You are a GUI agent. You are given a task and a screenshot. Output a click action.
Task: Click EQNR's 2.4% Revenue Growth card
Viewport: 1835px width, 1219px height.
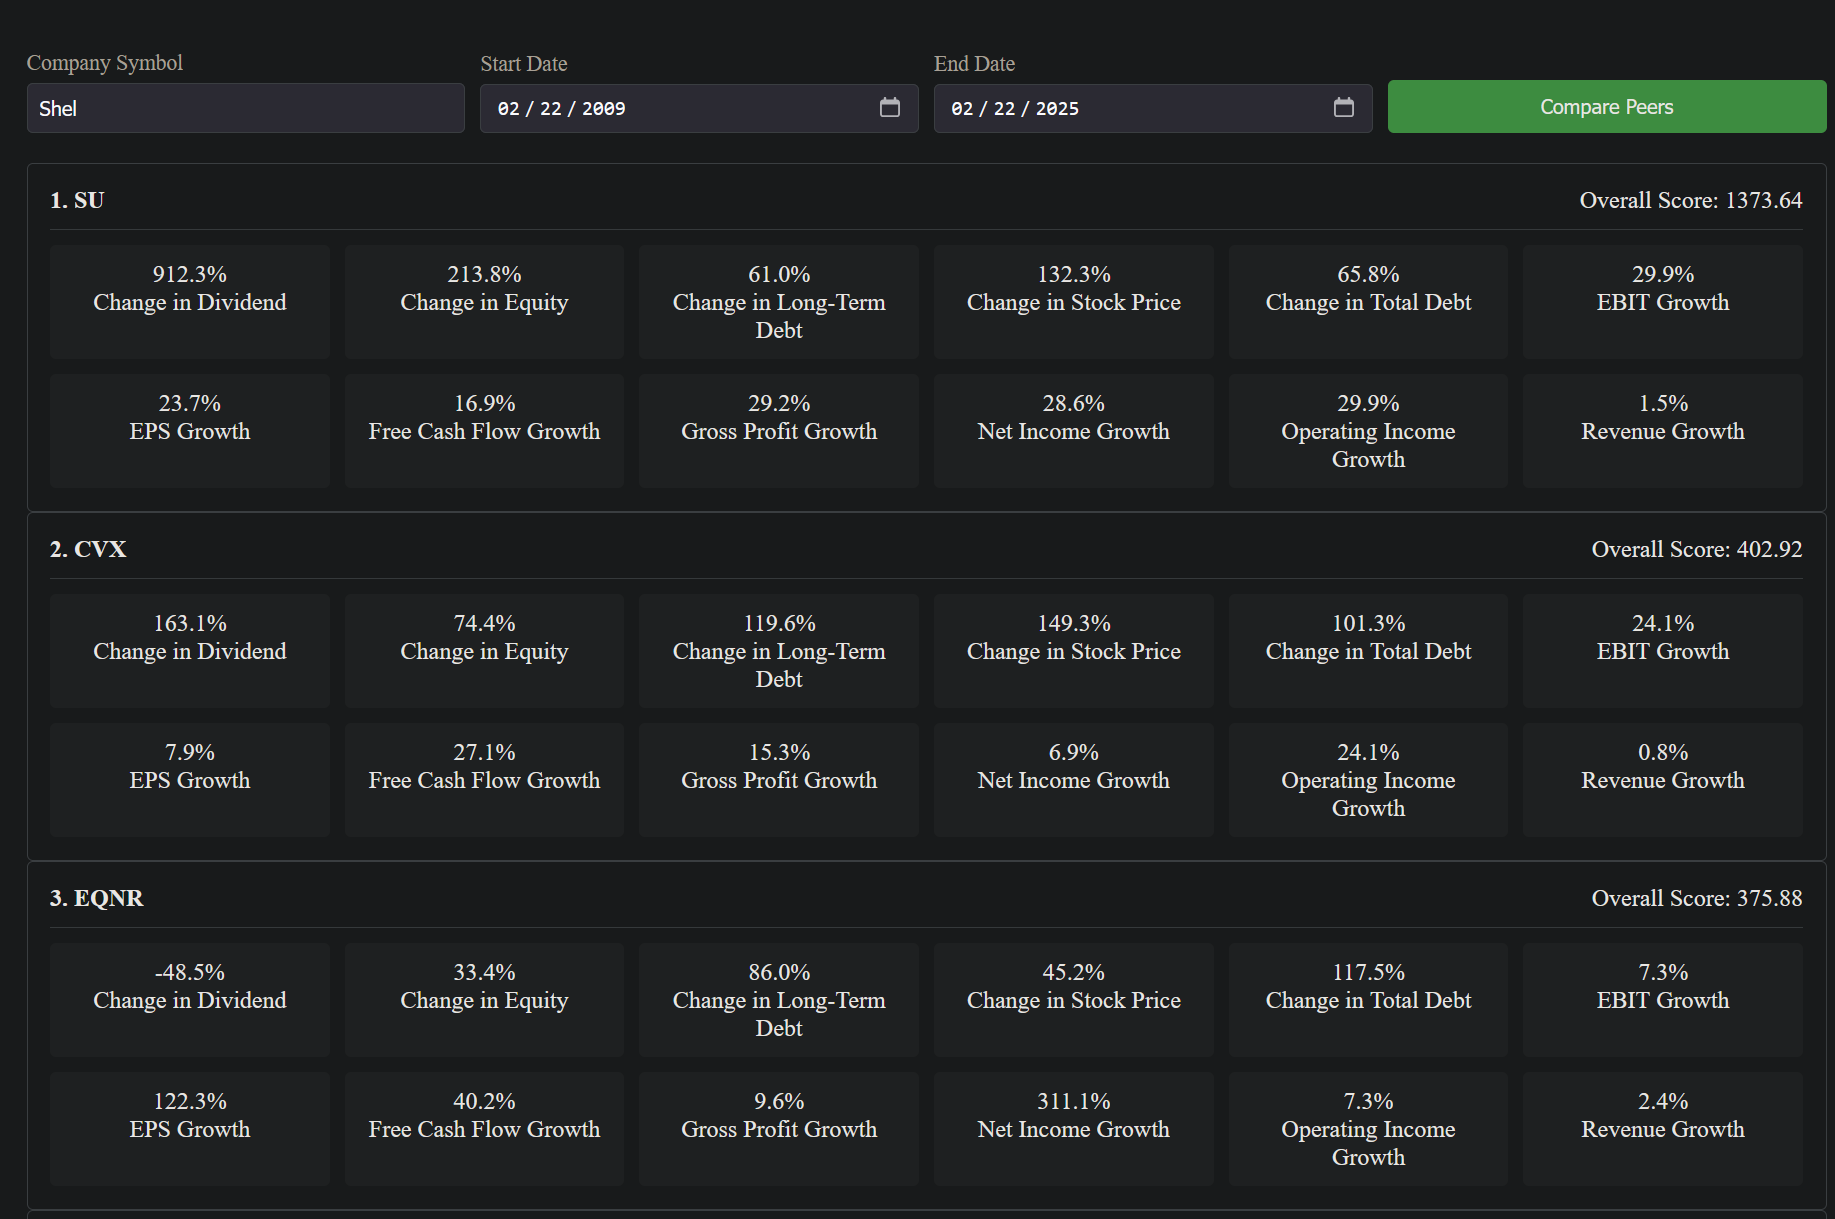(1663, 1129)
